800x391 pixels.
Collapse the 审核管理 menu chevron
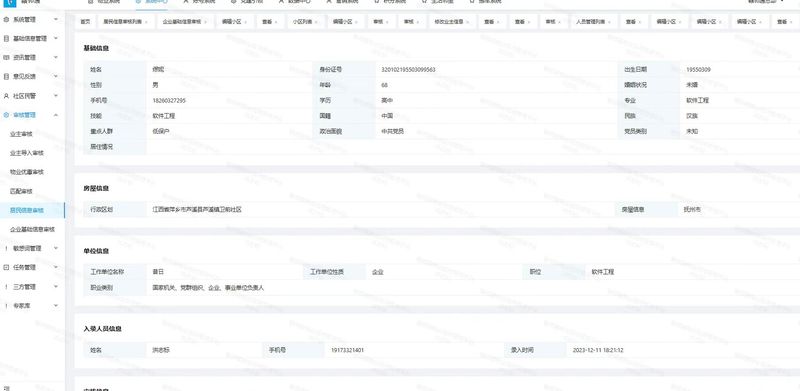coord(56,115)
